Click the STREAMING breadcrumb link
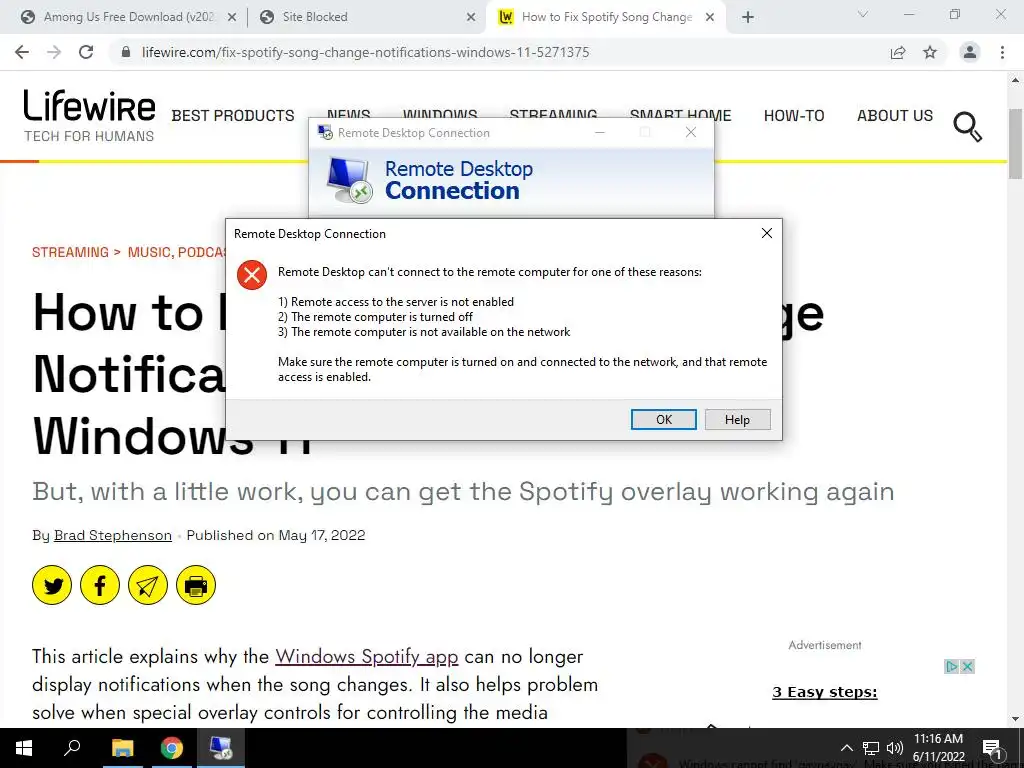 click(71, 252)
